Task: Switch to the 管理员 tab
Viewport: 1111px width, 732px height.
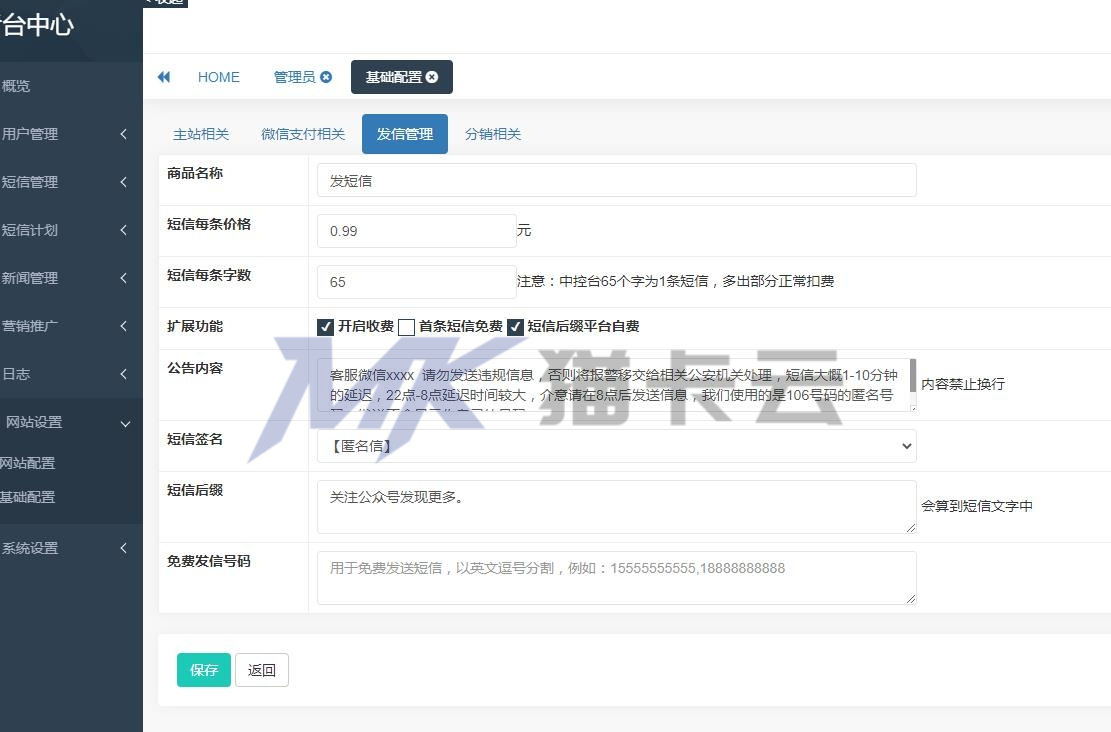Action: click(294, 77)
